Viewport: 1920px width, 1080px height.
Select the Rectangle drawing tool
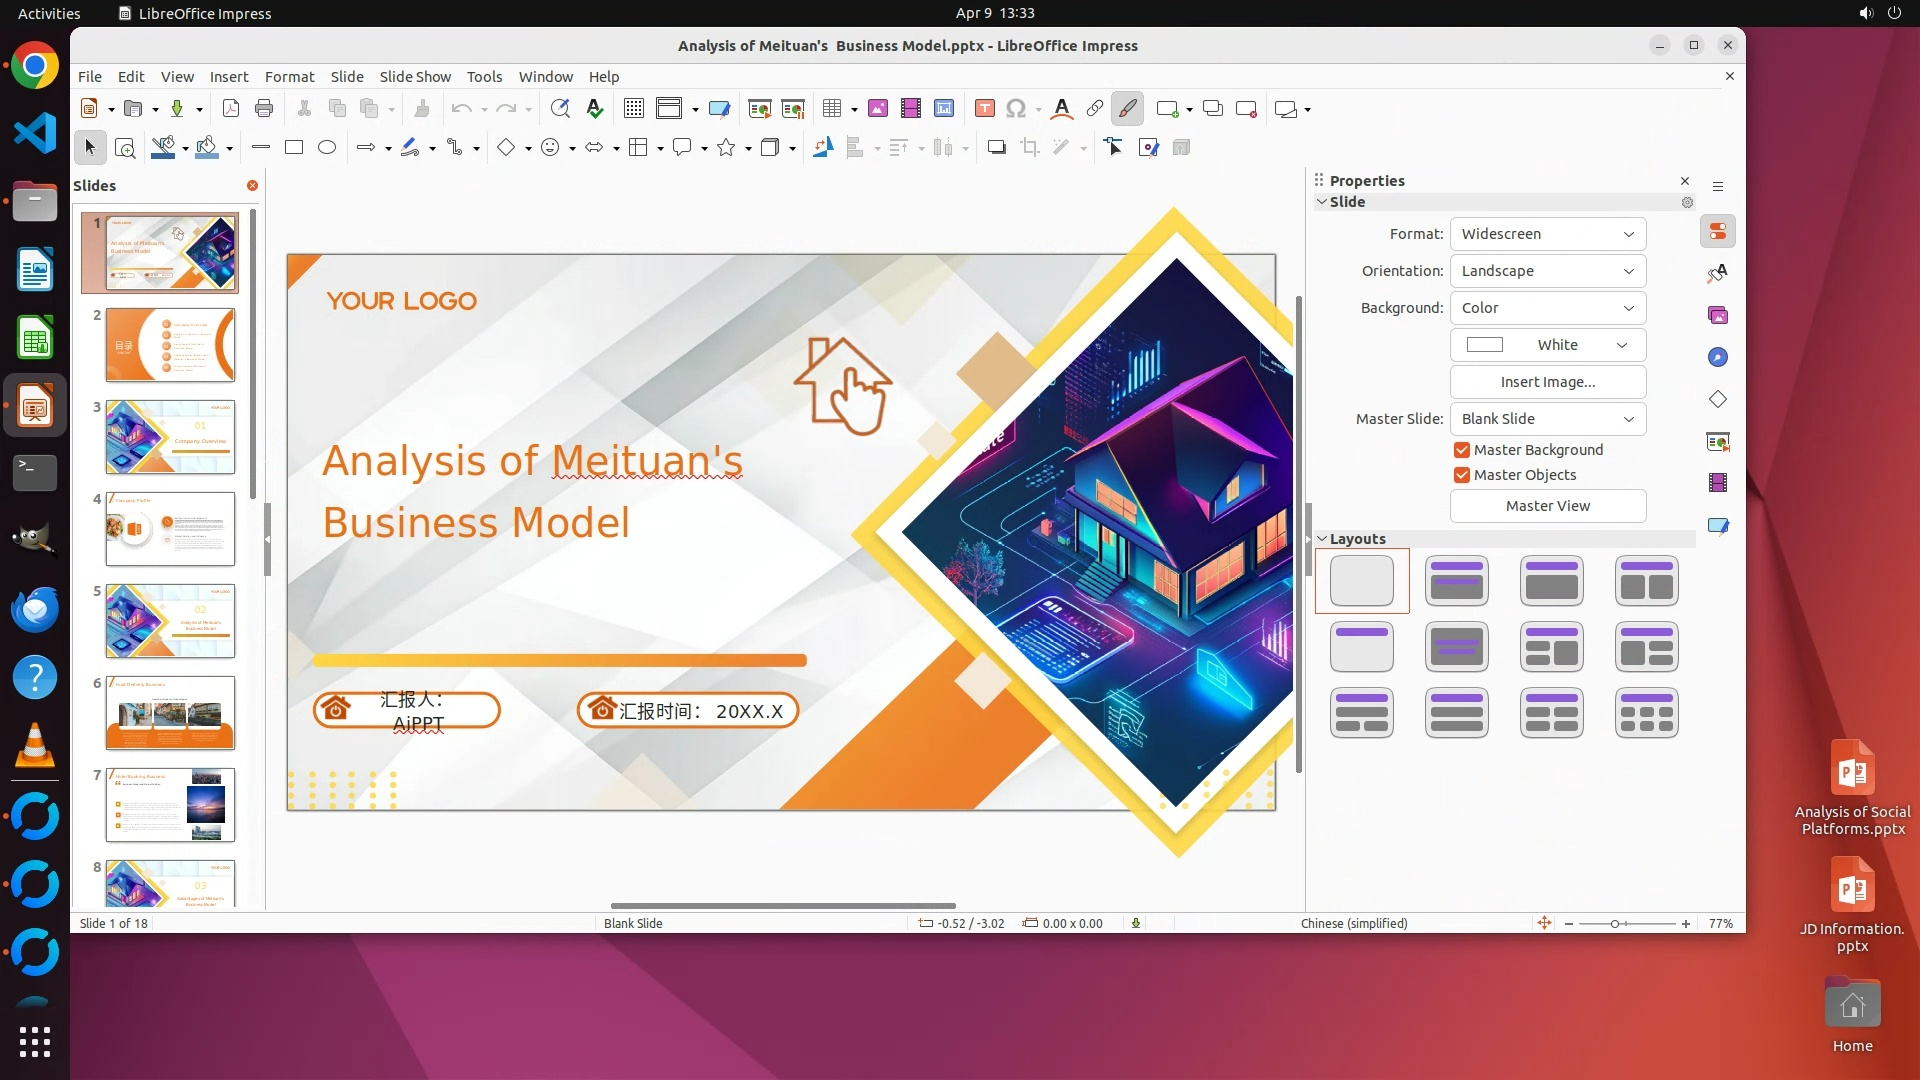pos(294,148)
